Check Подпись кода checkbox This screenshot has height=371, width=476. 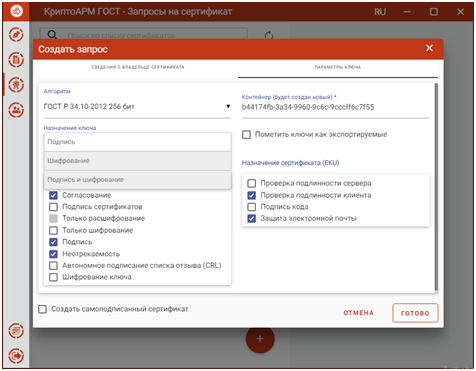252,207
